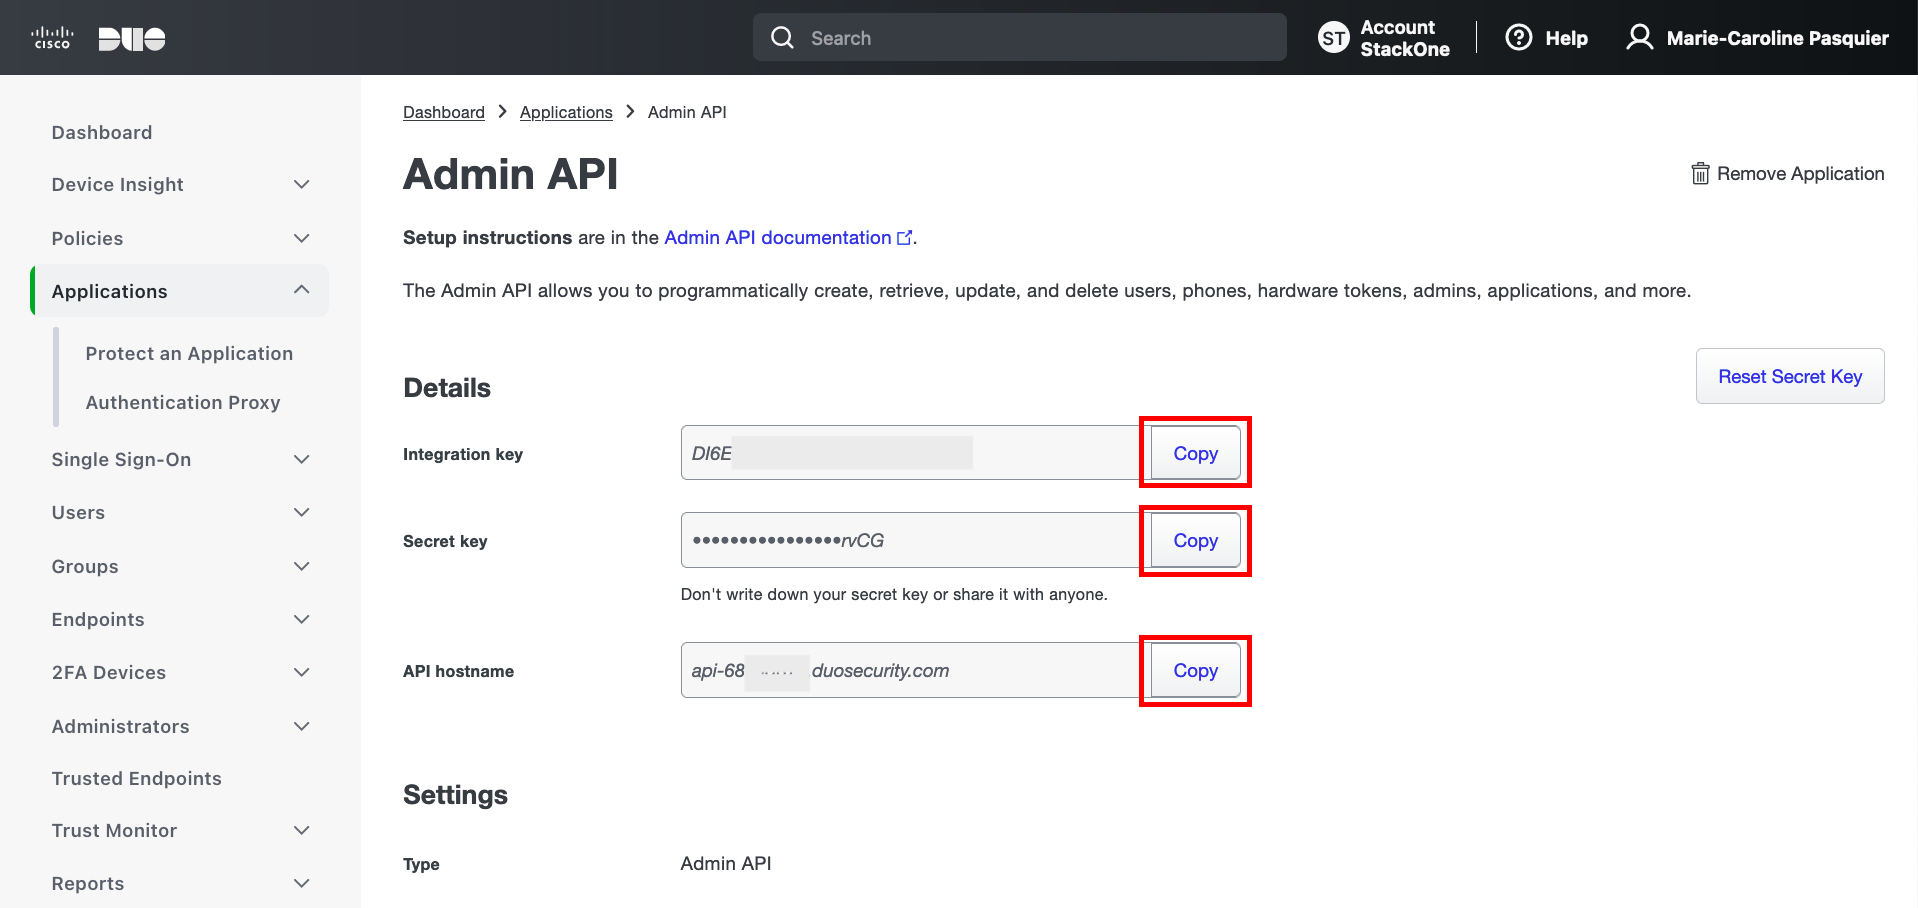Expand the Groups chevron
The width and height of the screenshot is (1918, 908).
click(x=302, y=567)
